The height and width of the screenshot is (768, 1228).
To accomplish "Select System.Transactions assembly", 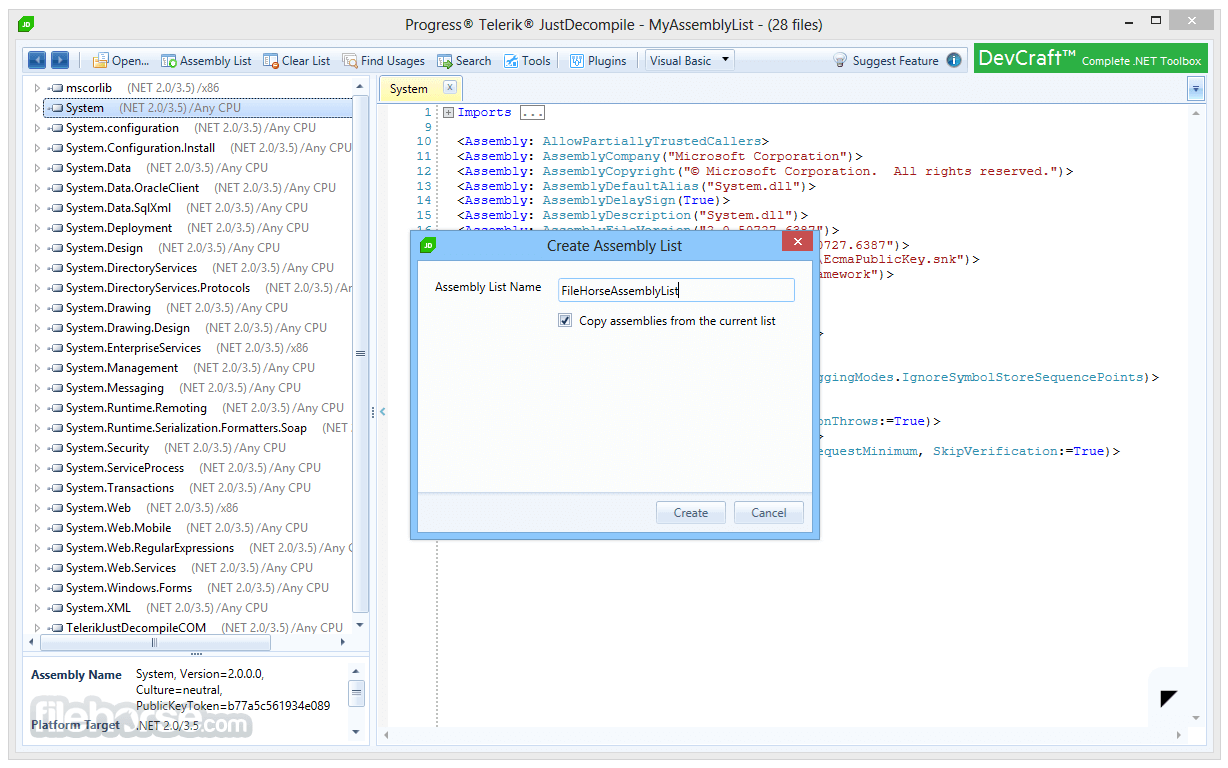I will pos(120,488).
